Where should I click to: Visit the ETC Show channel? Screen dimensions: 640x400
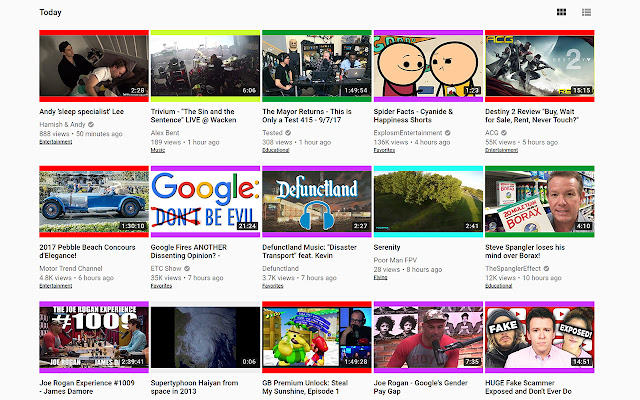point(166,269)
